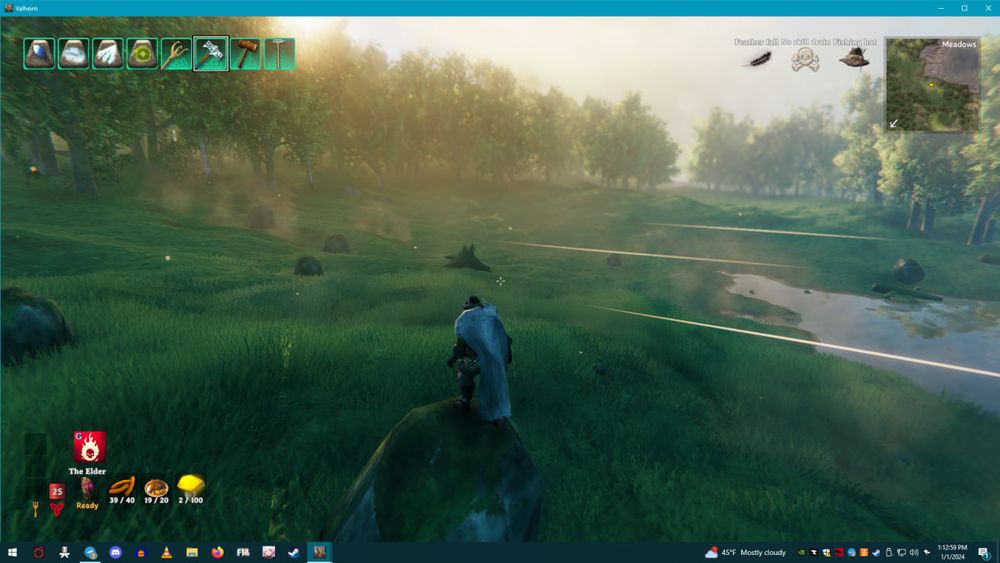Screen dimensions: 1000x563
Task: Open File Explorer from taskbar
Action: (x=192, y=552)
